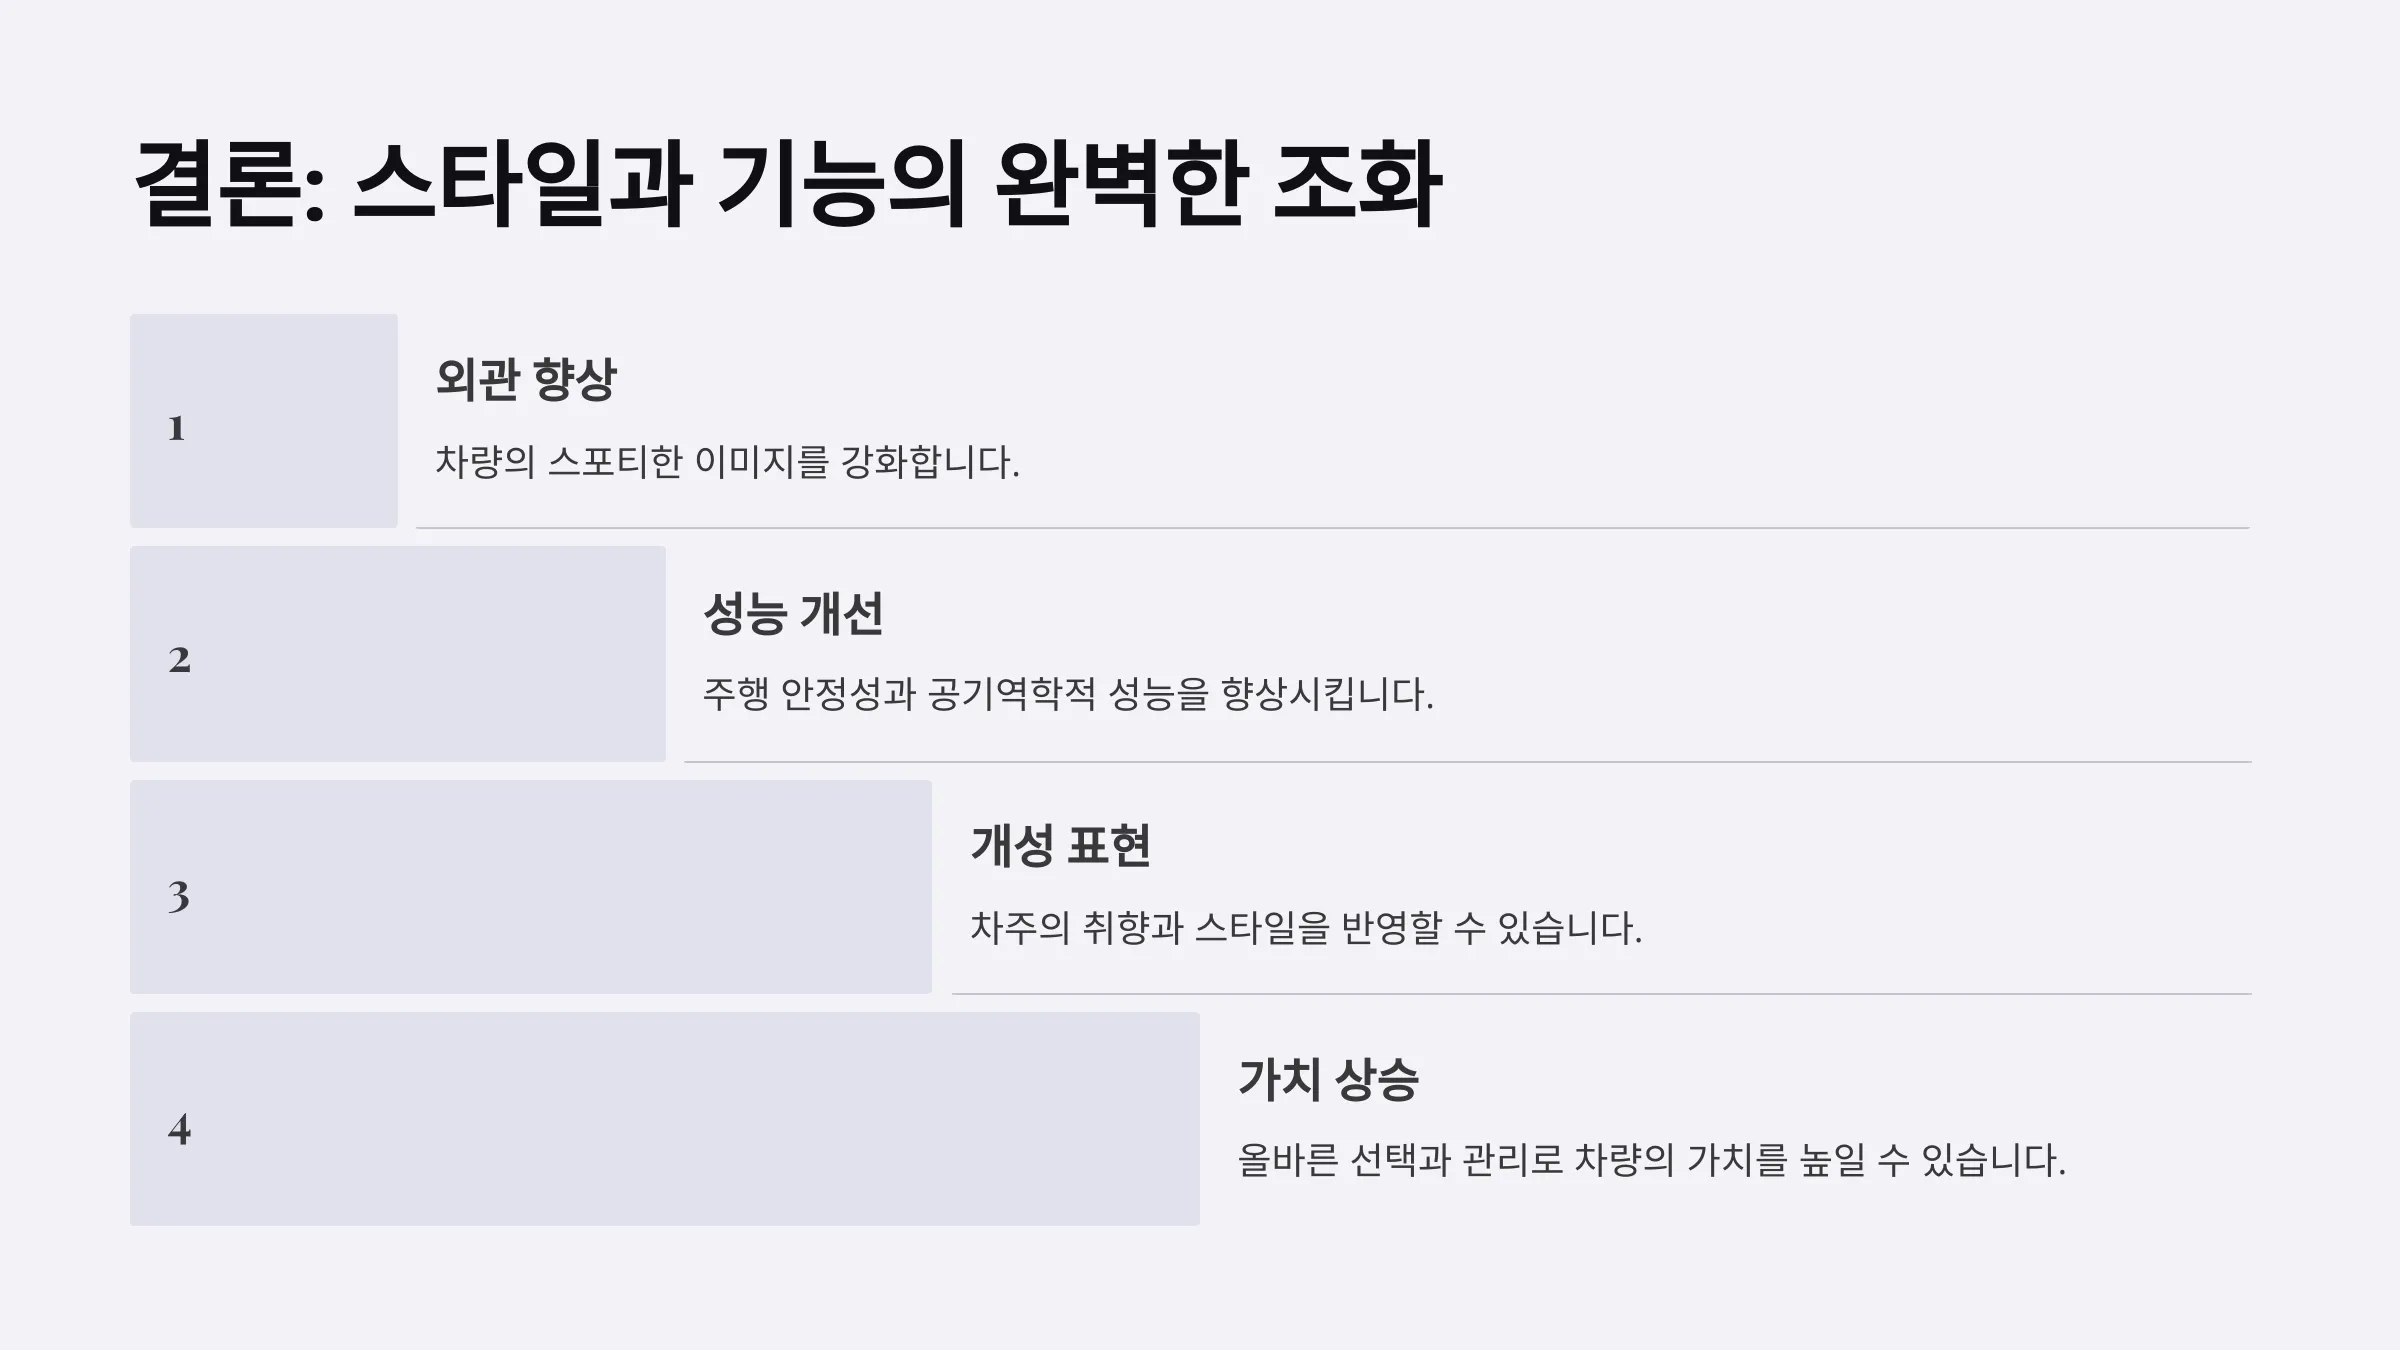The image size is (2400, 1350).
Task: Select the number 3 box
Action: coord(531,887)
